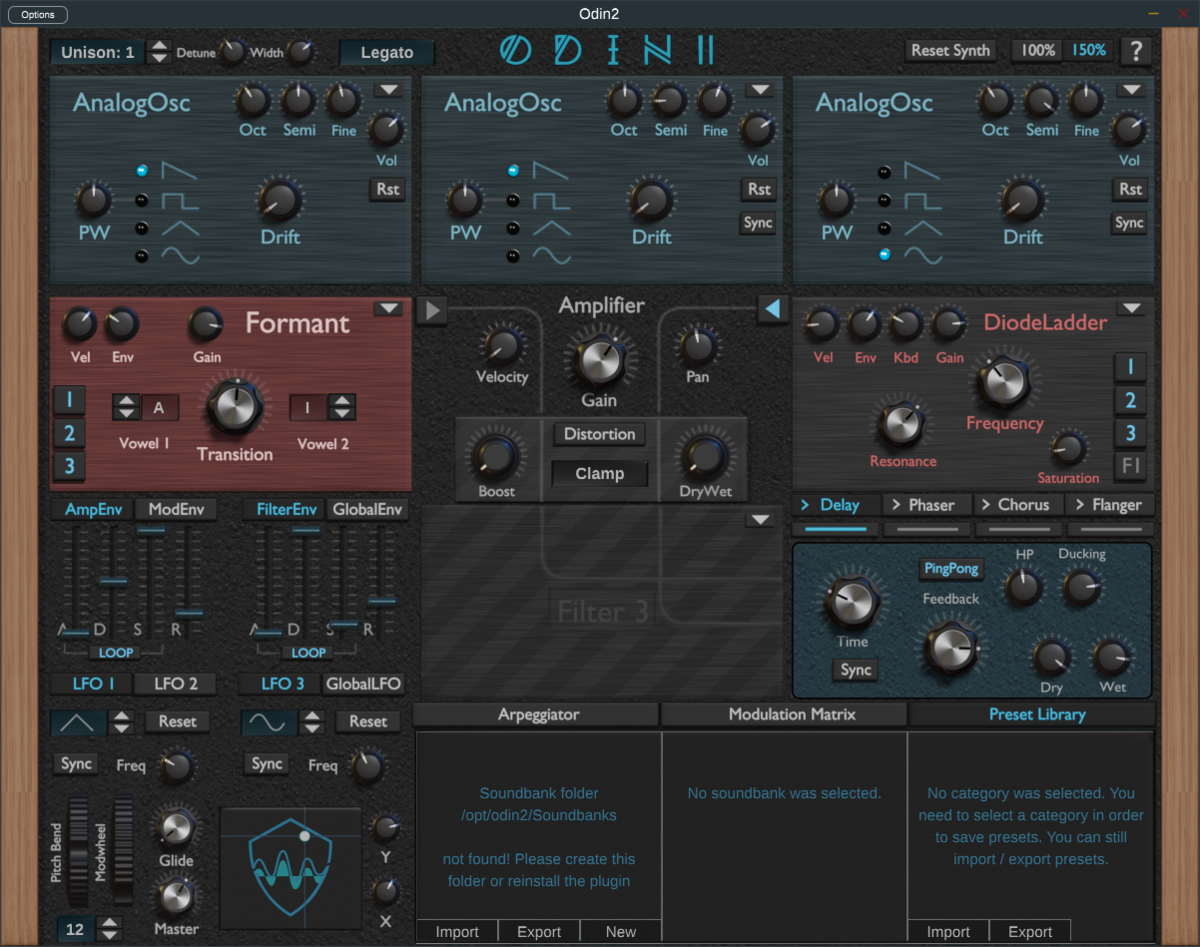Select sawtooth waveform on first AnalogOsc

click(x=142, y=171)
